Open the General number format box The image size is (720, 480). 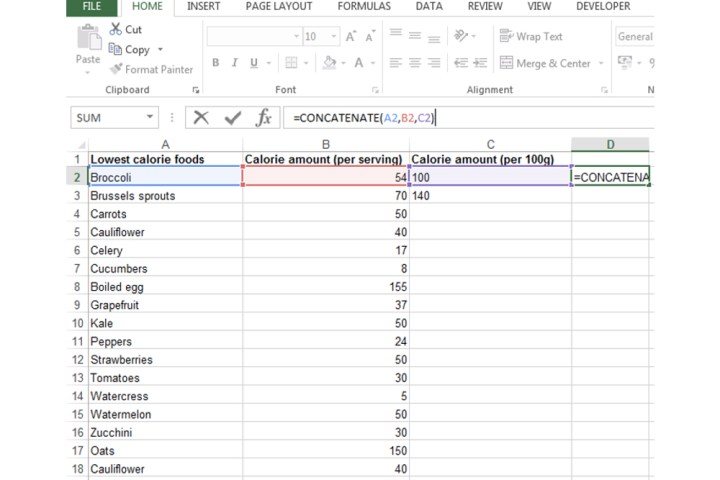[635, 36]
